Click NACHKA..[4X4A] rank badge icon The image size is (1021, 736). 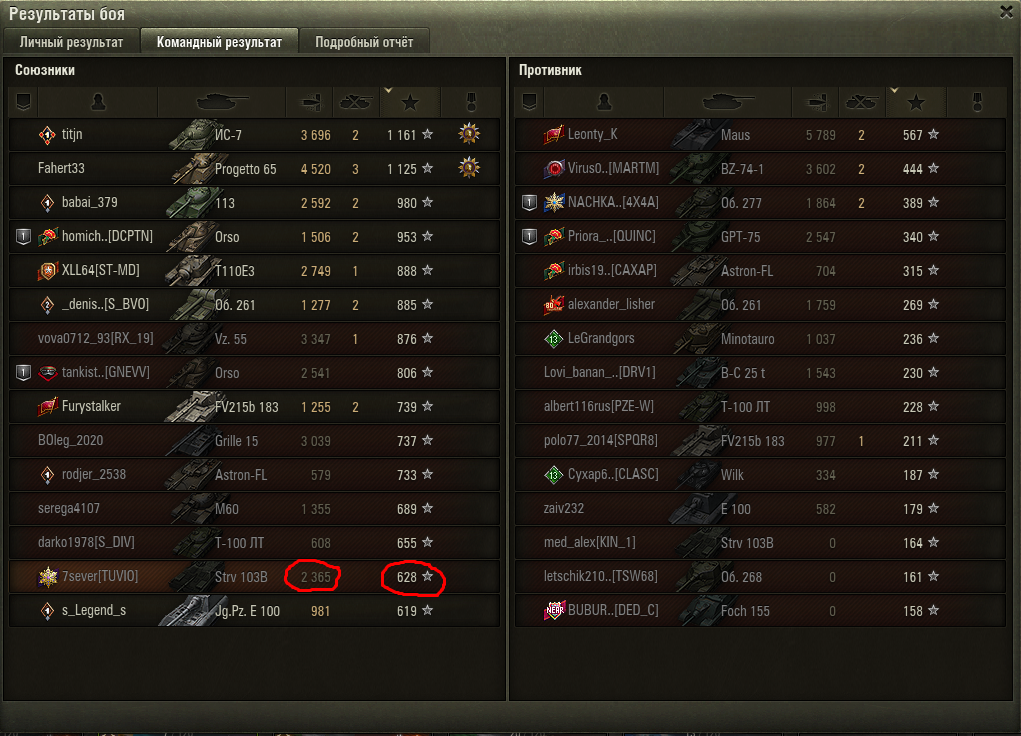click(x=554, y=203)
